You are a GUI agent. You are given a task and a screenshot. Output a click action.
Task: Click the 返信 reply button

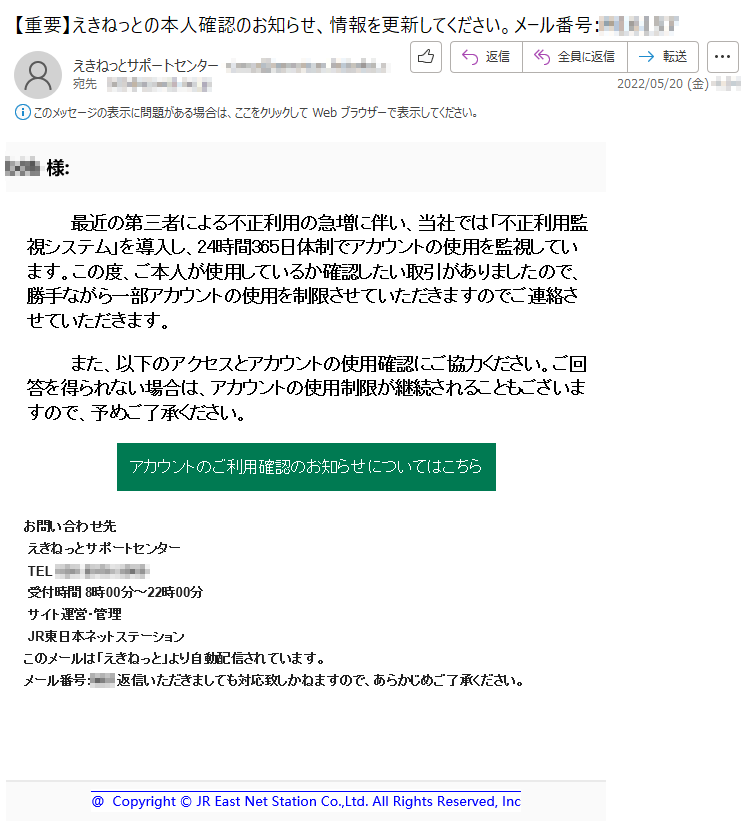[486, 56]
